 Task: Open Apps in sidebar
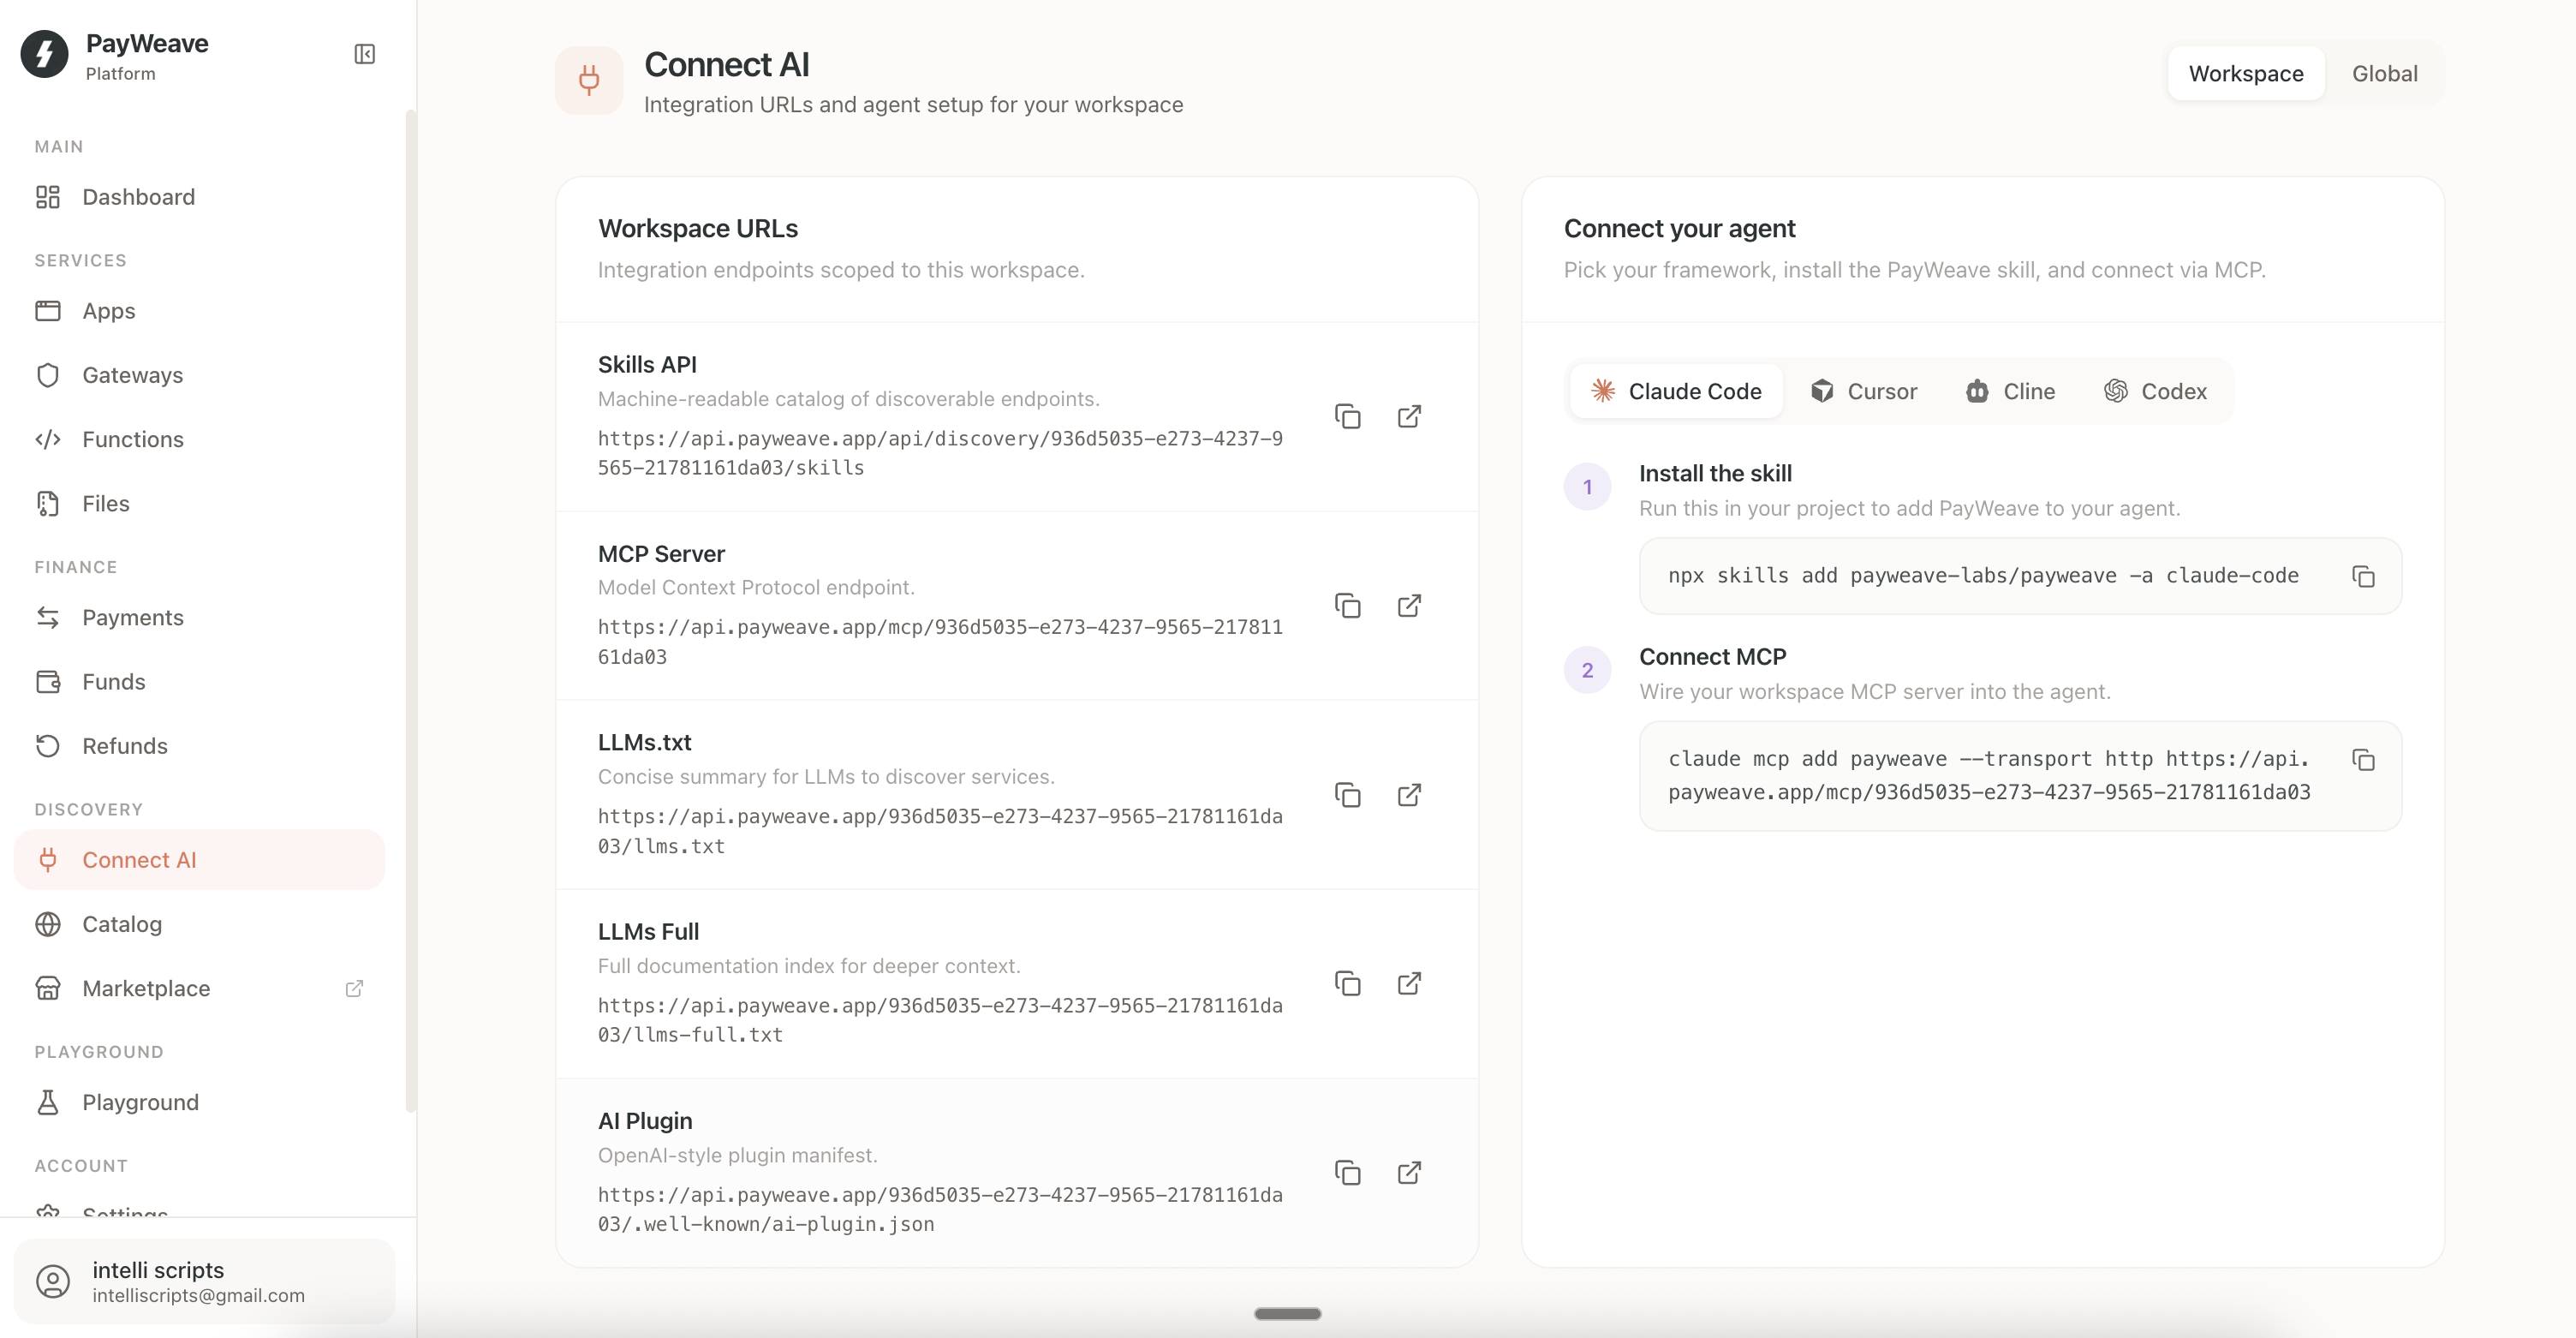tap(200, 311)
